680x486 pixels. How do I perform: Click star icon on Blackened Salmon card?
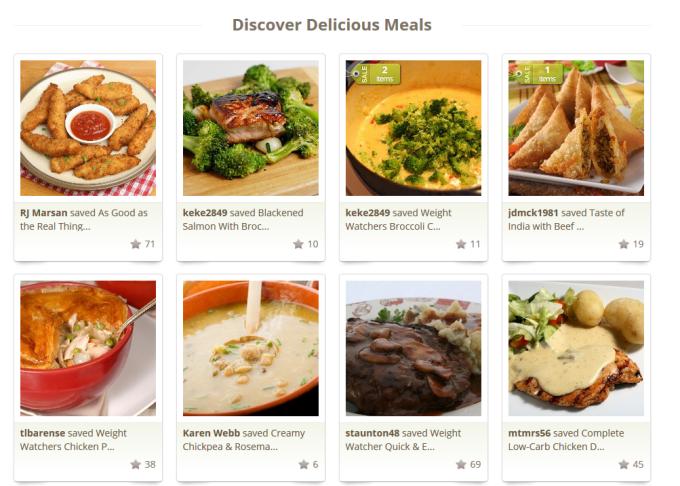point(298,244)
